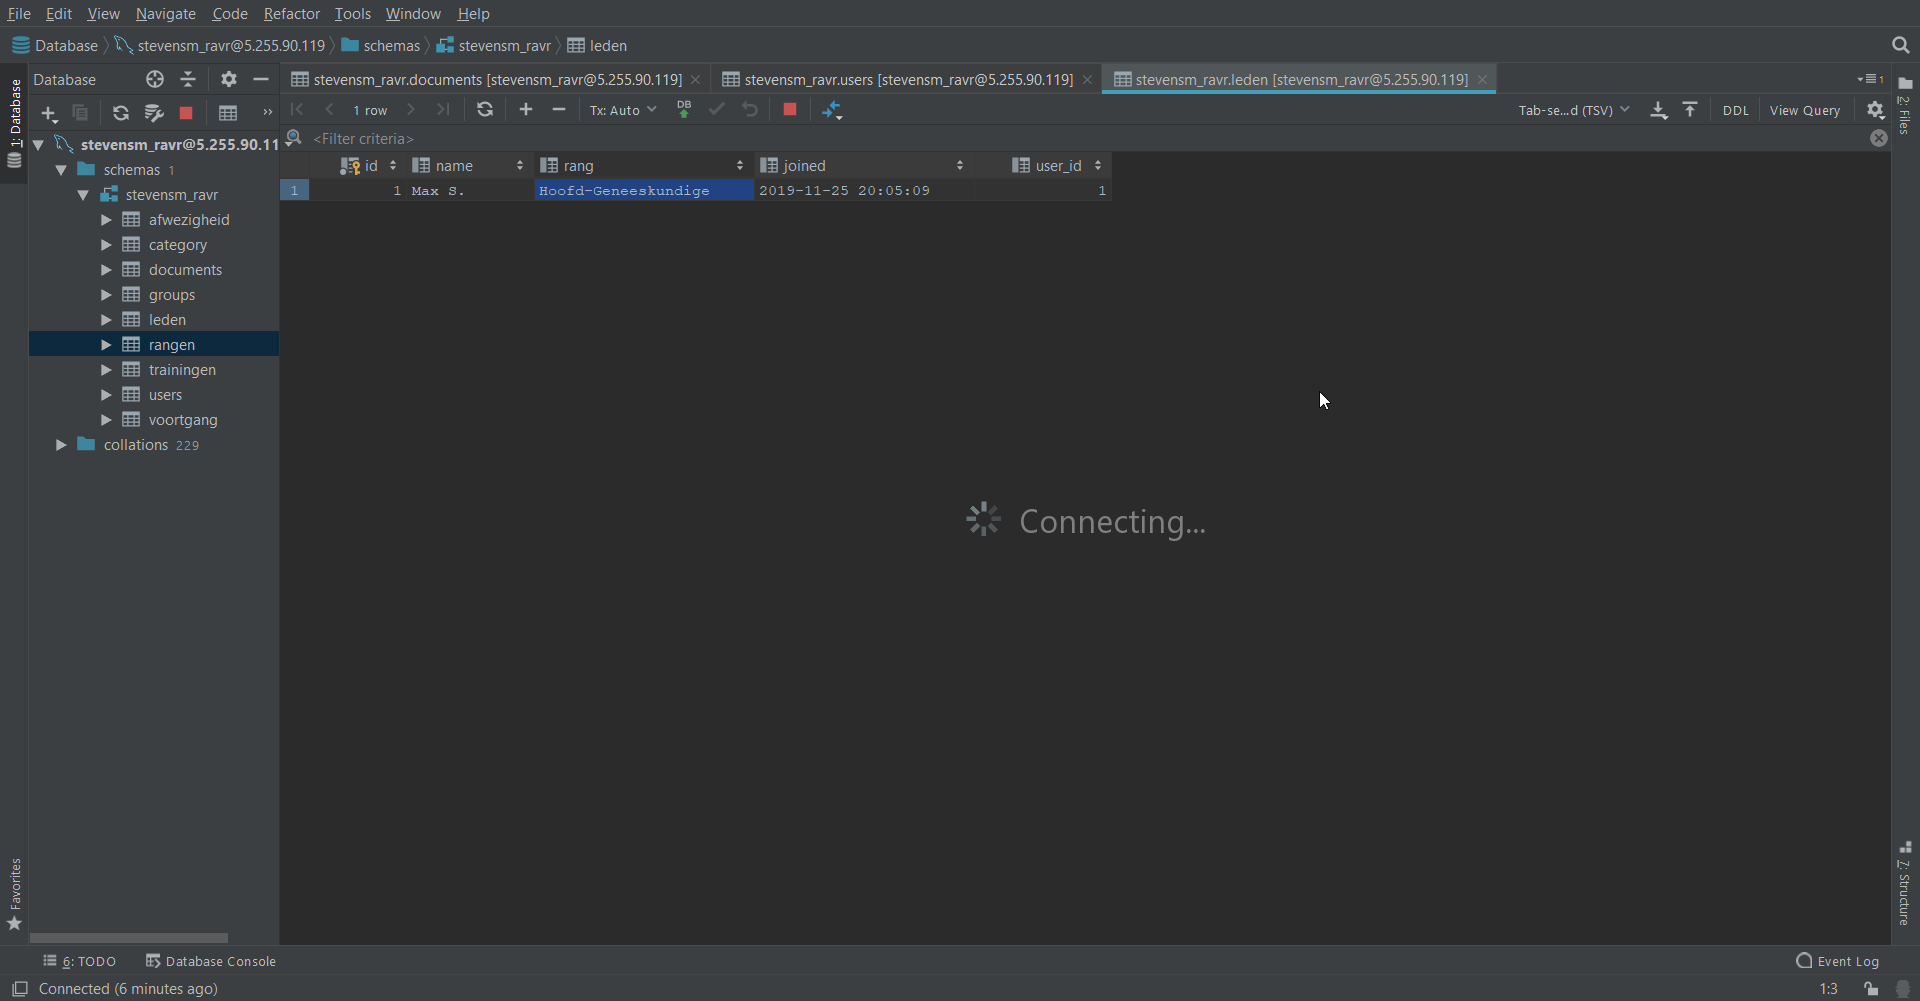The image size is (1920, 1001).
Task: Click the Event Log icon in status bar
Action: pos(1804,961)
